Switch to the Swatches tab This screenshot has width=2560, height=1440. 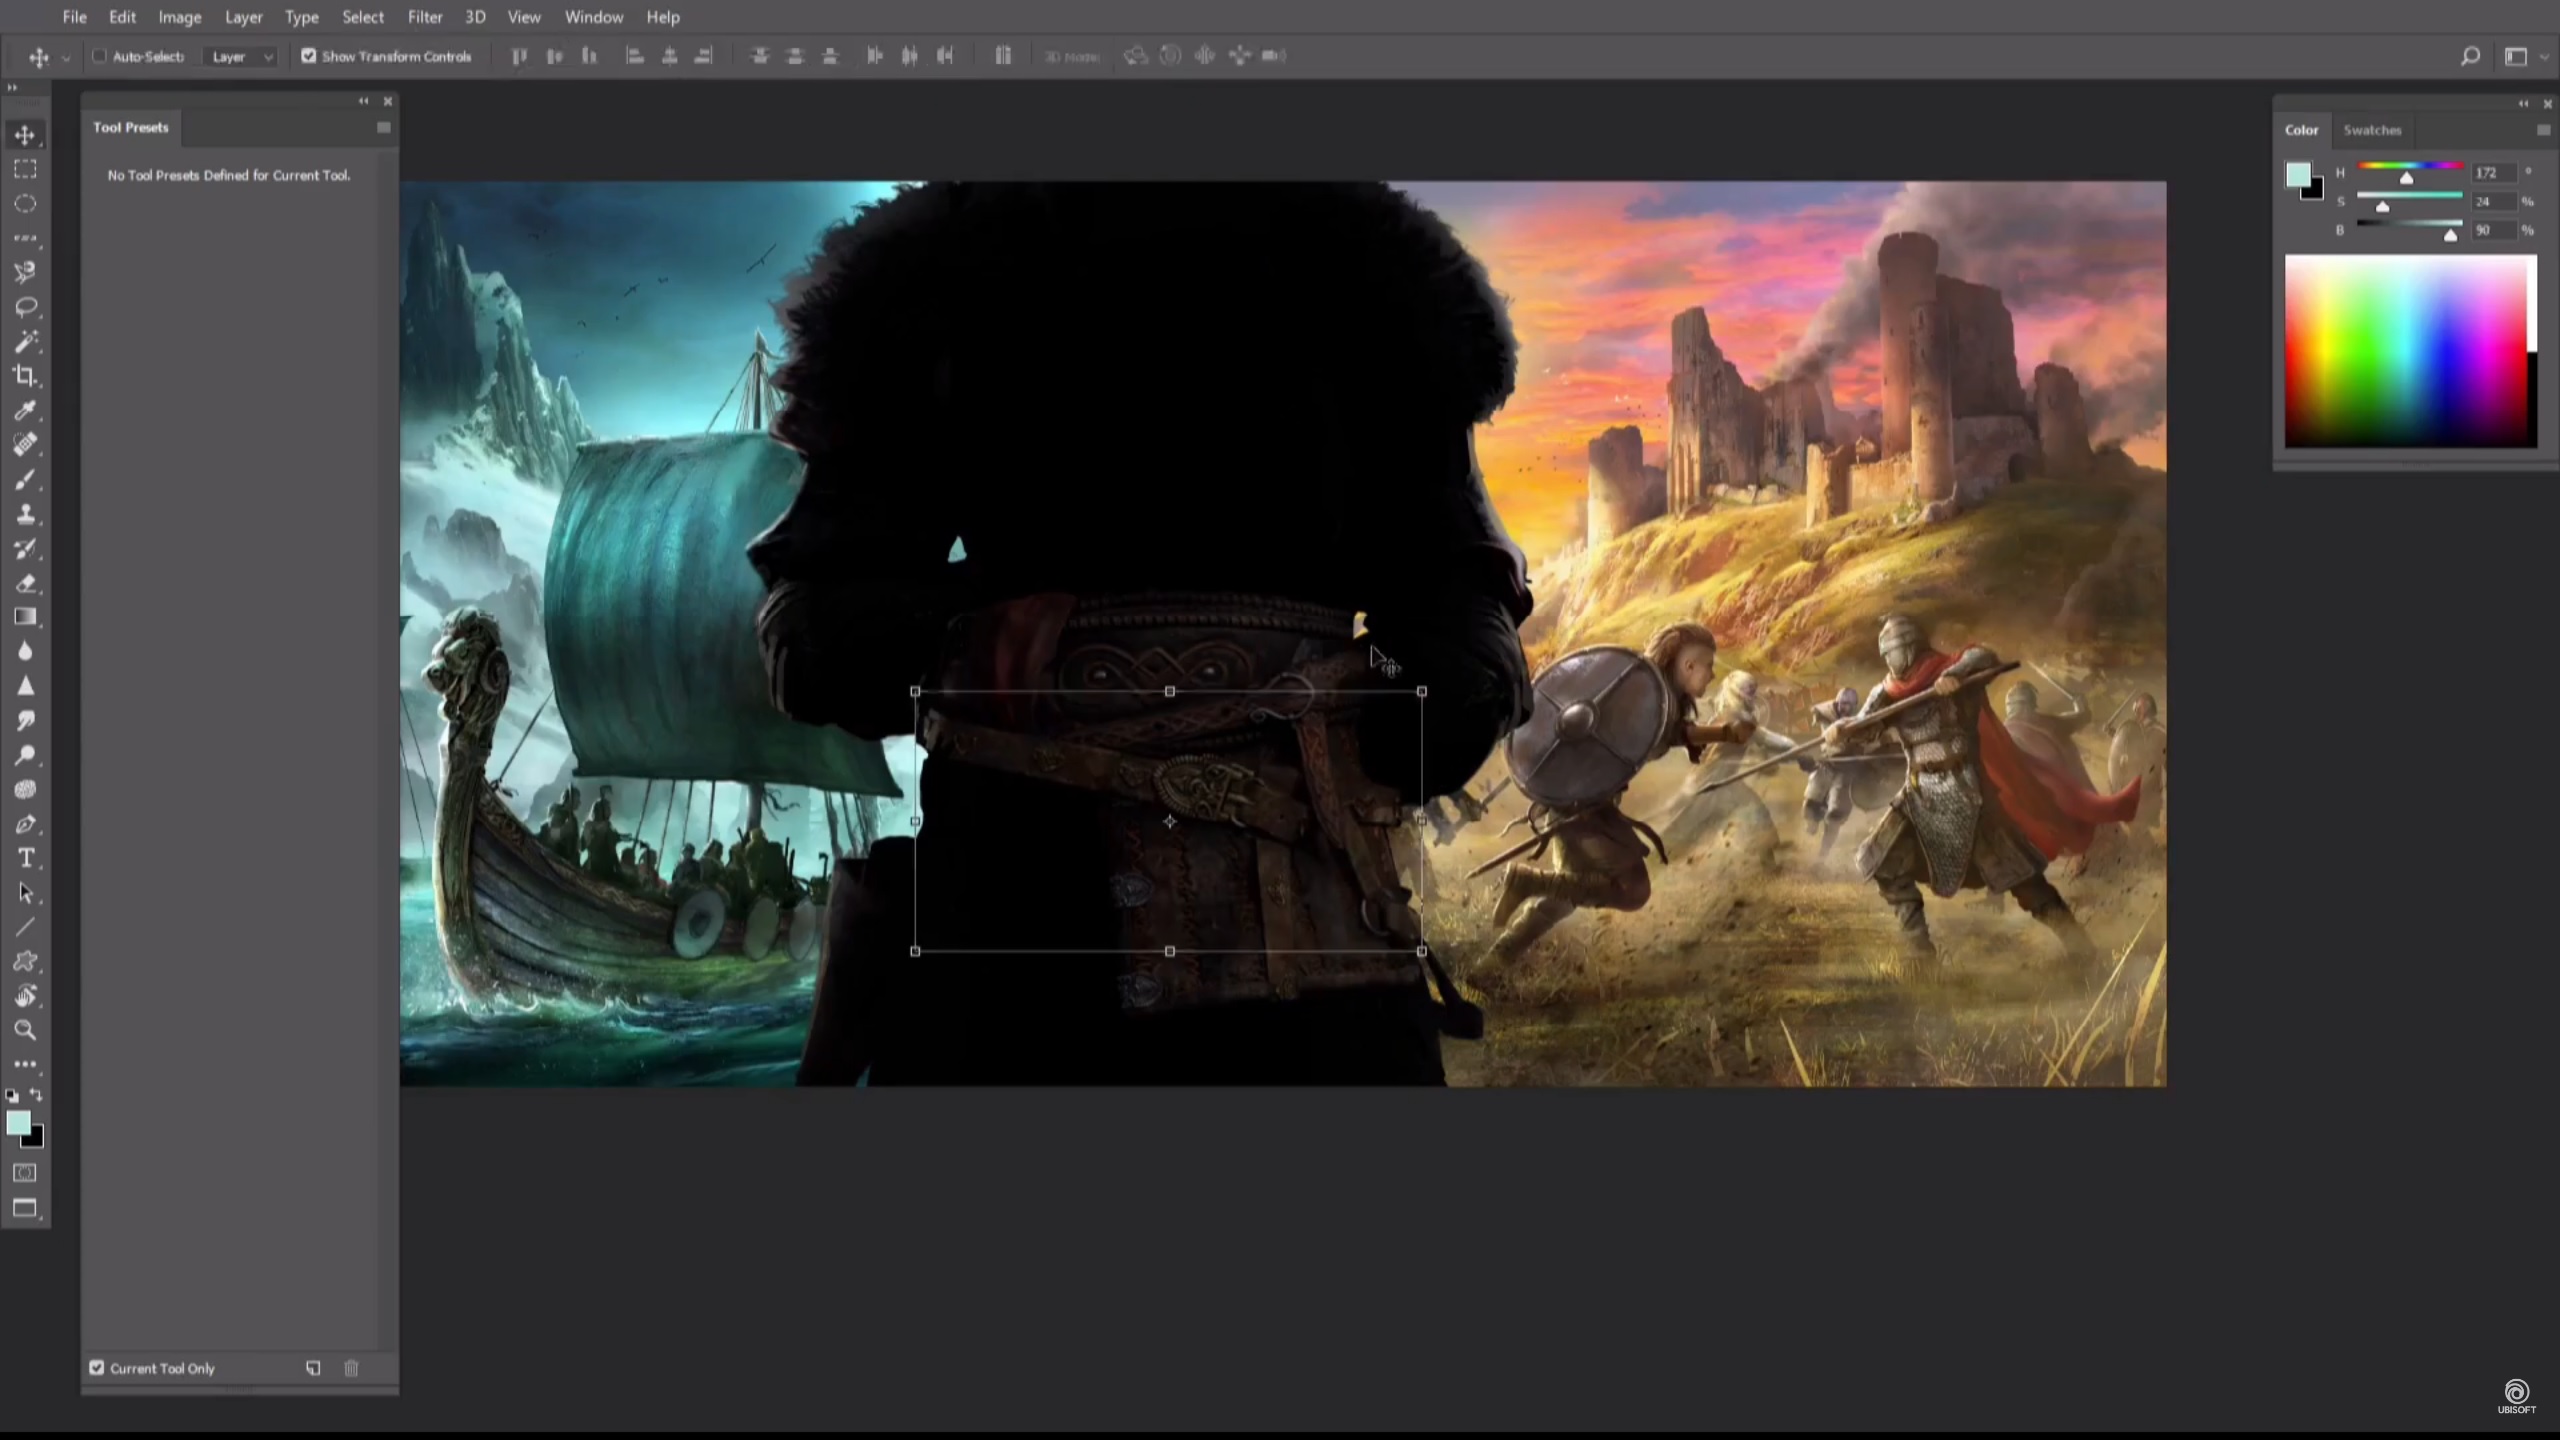2371,130
